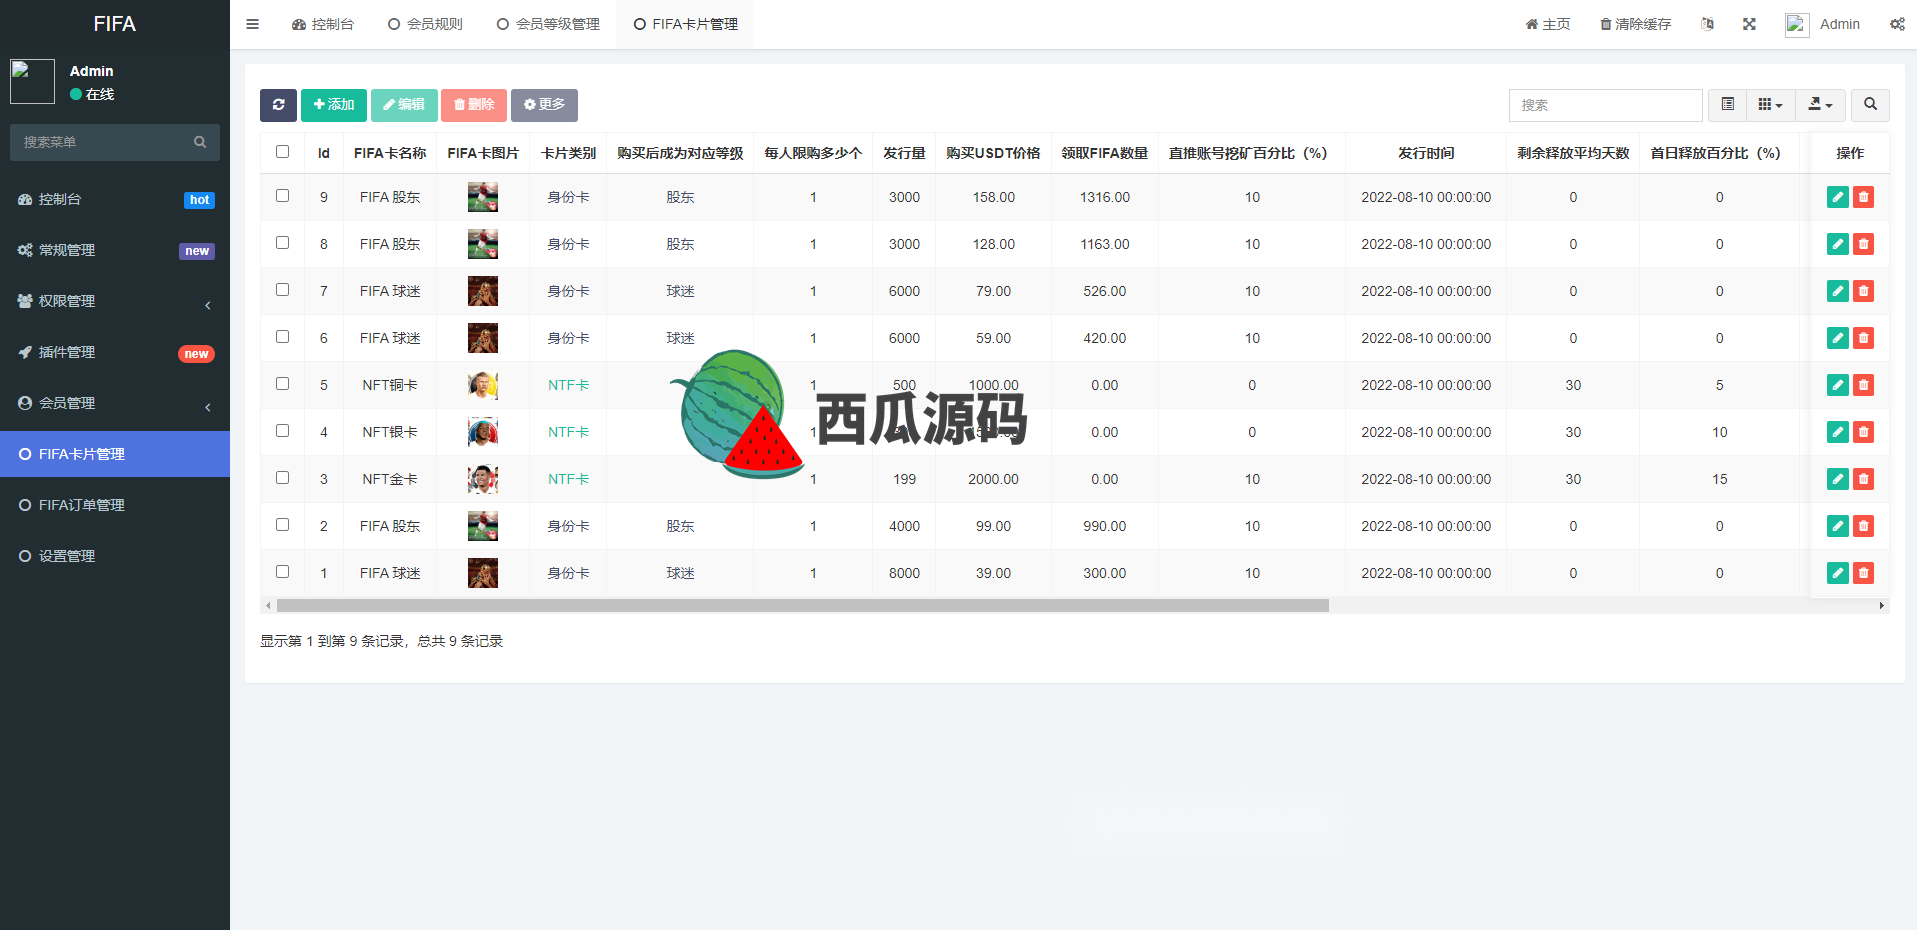Open the 更多 more actions dropdown
Image resolution: width=1917 pixels, height=930 pixels.
[544, 105]
